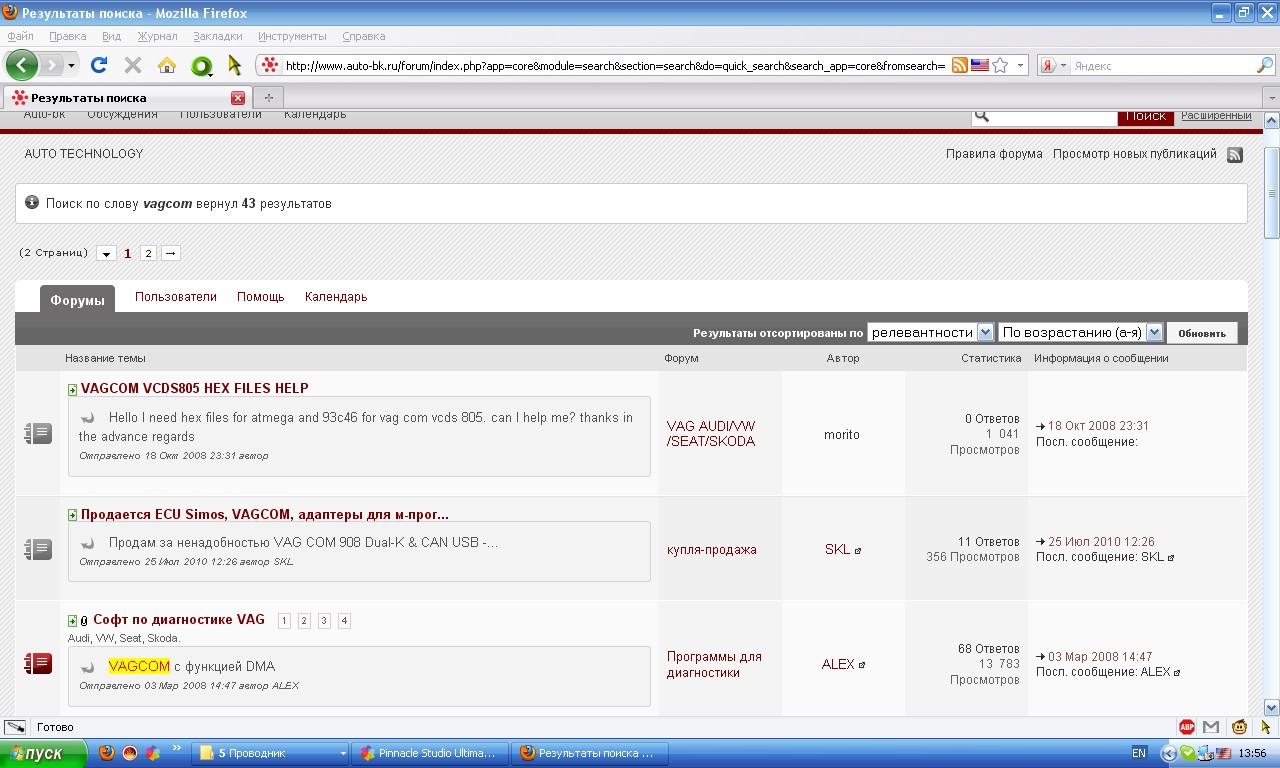Click the Firefox quick launch icon on taskbar

tap(107, 753)
